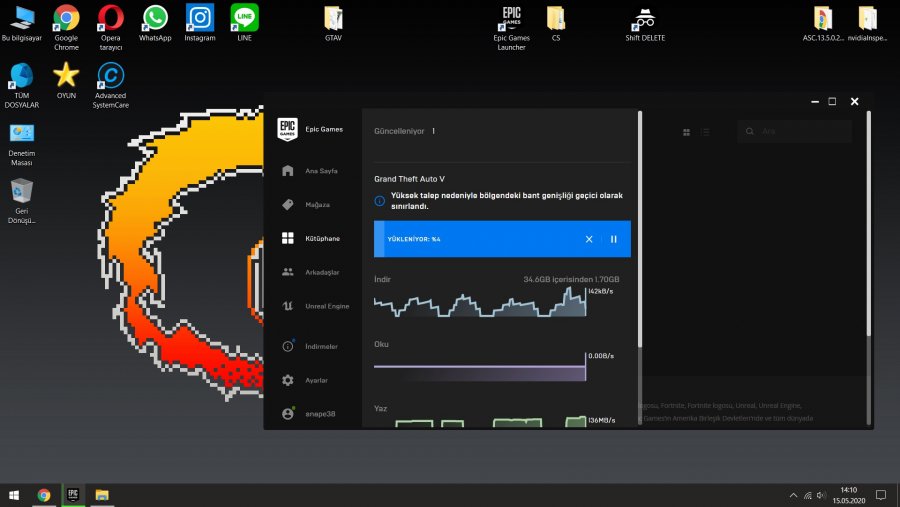Show hidden system tray icons

[793, 495]
